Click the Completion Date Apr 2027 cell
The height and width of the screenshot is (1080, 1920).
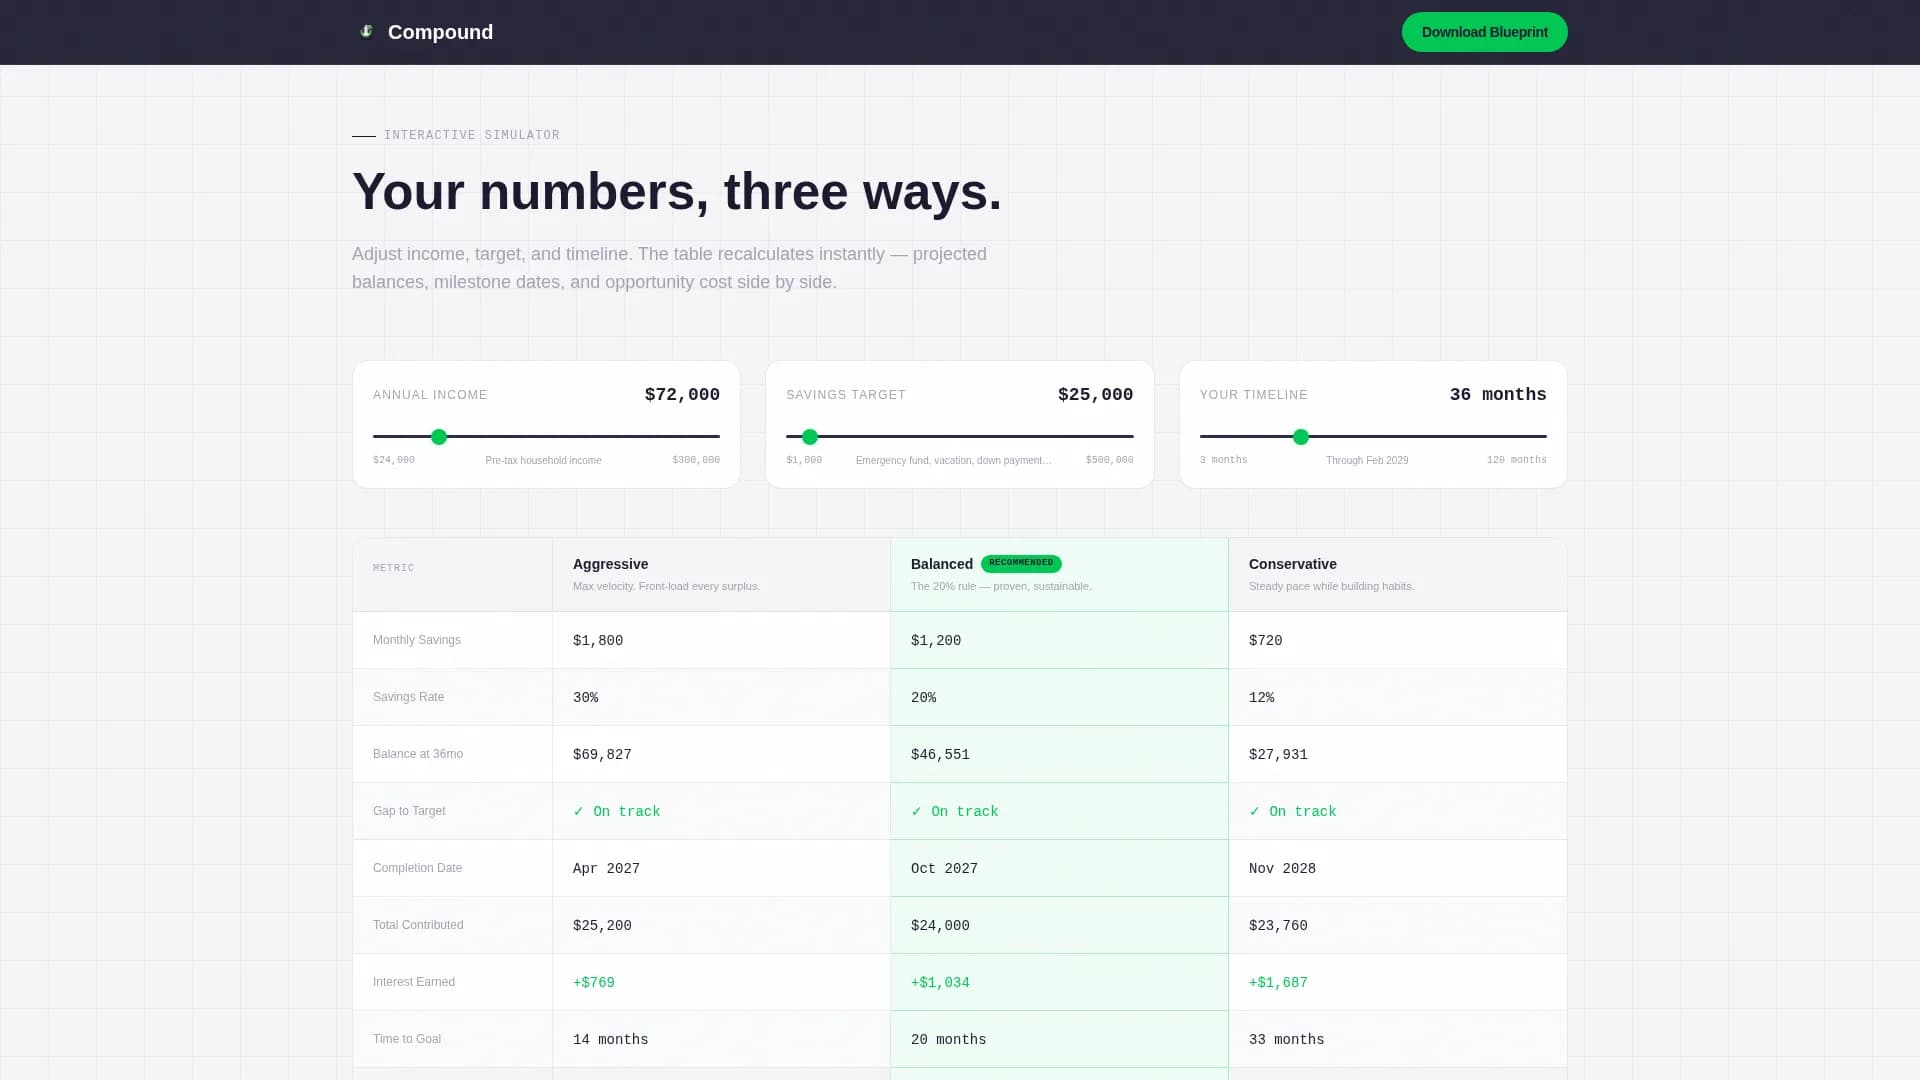coord(605,868)
